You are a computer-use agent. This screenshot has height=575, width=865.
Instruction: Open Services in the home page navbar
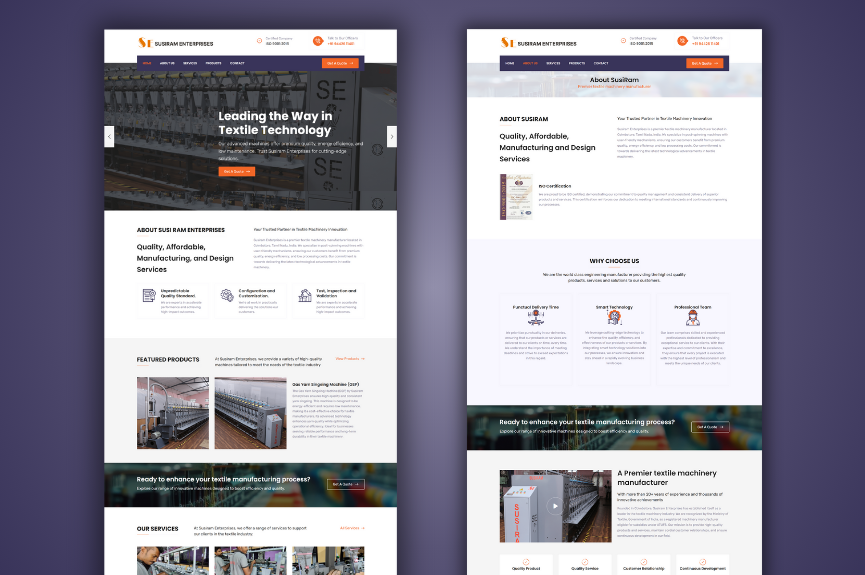point(190,63)
